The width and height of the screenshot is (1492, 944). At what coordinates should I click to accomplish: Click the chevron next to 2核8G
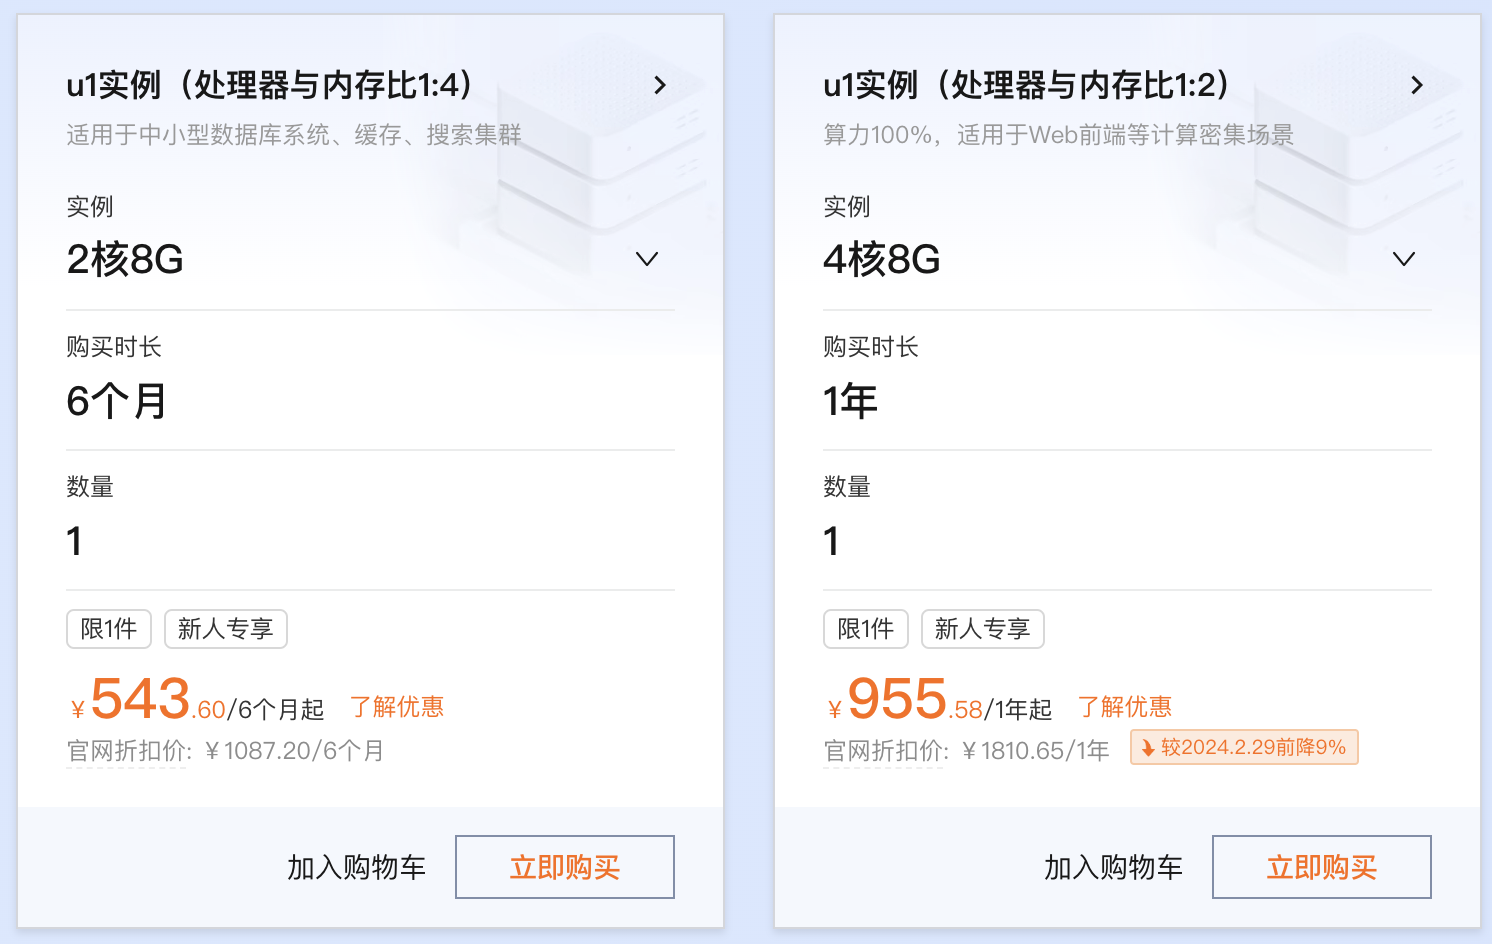click(647, 259)
